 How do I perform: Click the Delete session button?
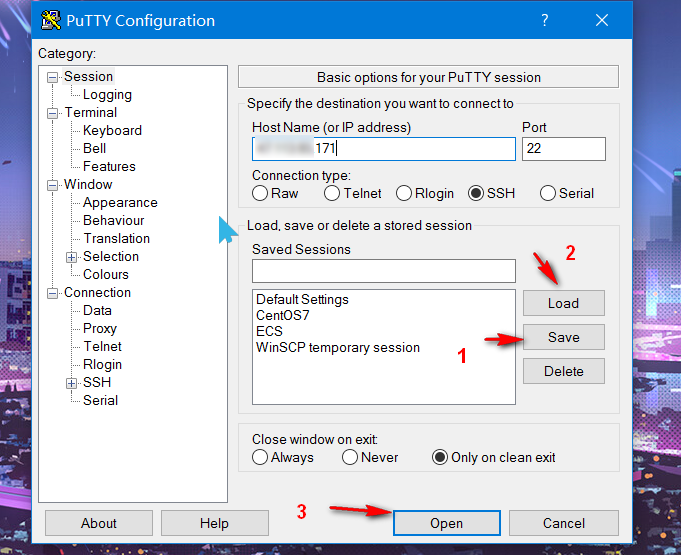[x=563, y=371]
